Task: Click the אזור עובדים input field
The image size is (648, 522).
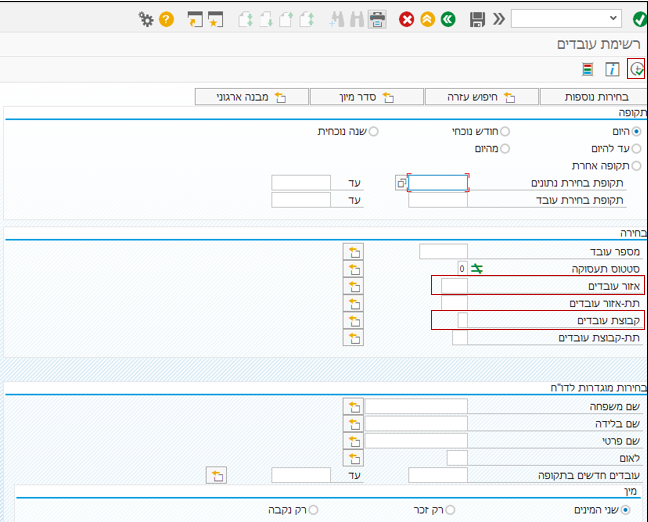Action: click(x=454, y=286)
